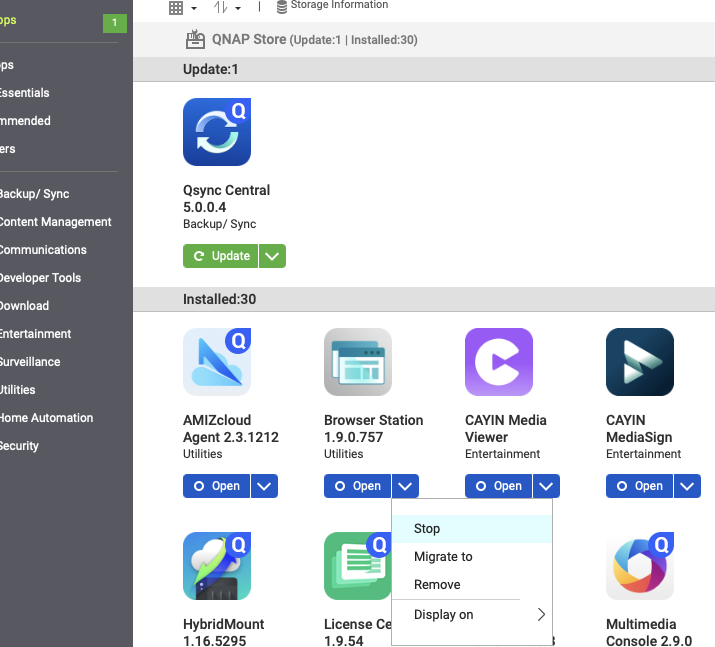Click the CAYIN MediaSign app icon
Image resolution: width=715 pixels, height=647 pixels.
640,362
